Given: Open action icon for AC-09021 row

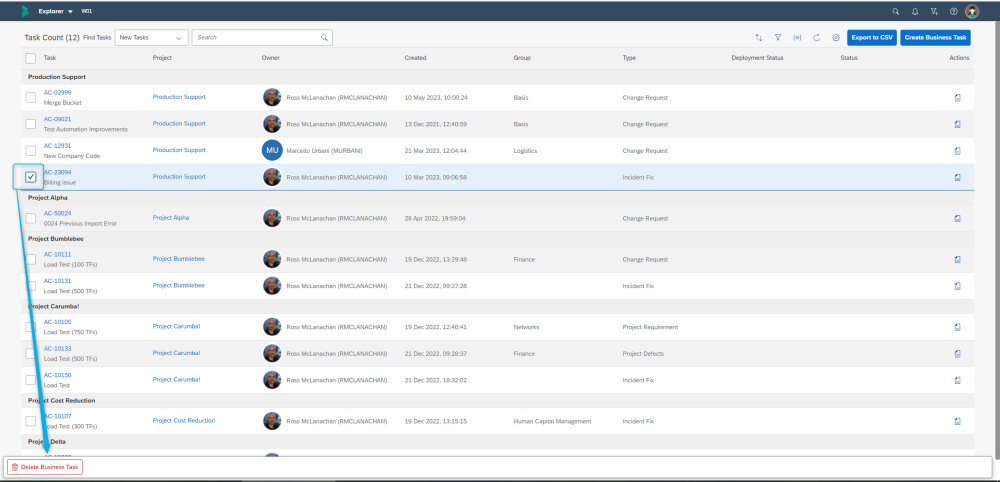Looking at the screenshot, I should 958,124.
